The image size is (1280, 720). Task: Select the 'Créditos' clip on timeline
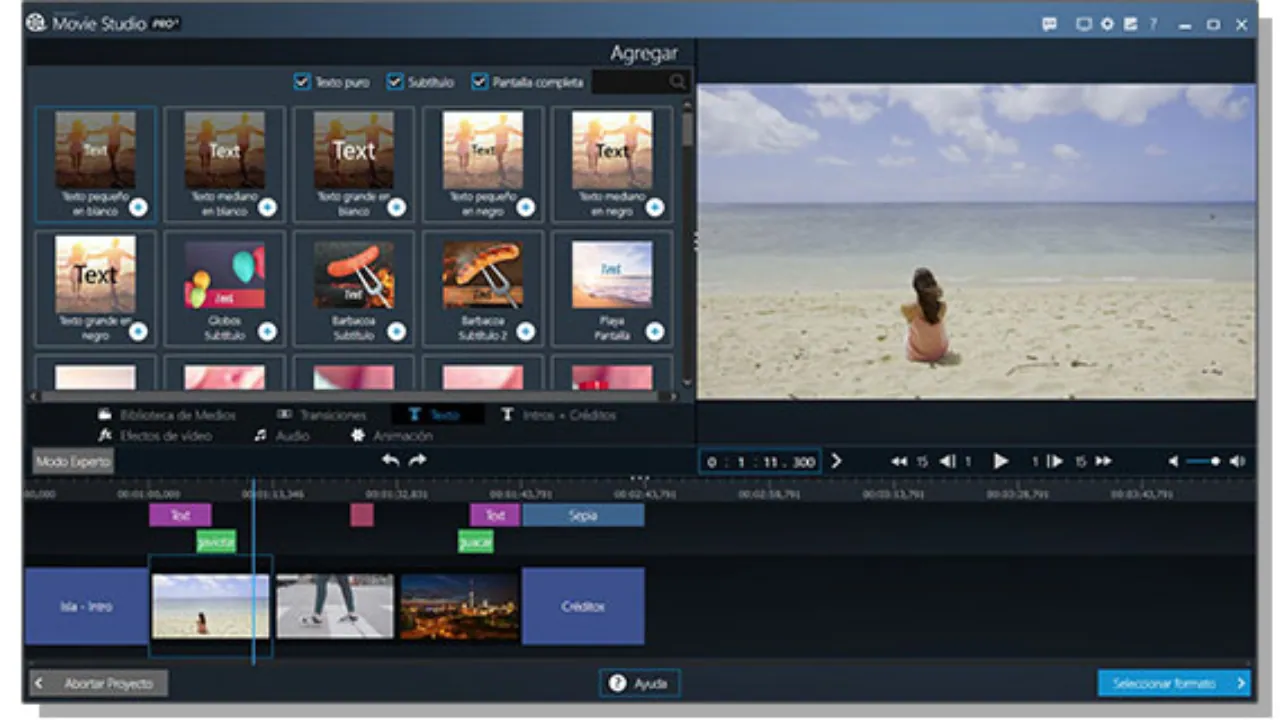coord(583,606)
